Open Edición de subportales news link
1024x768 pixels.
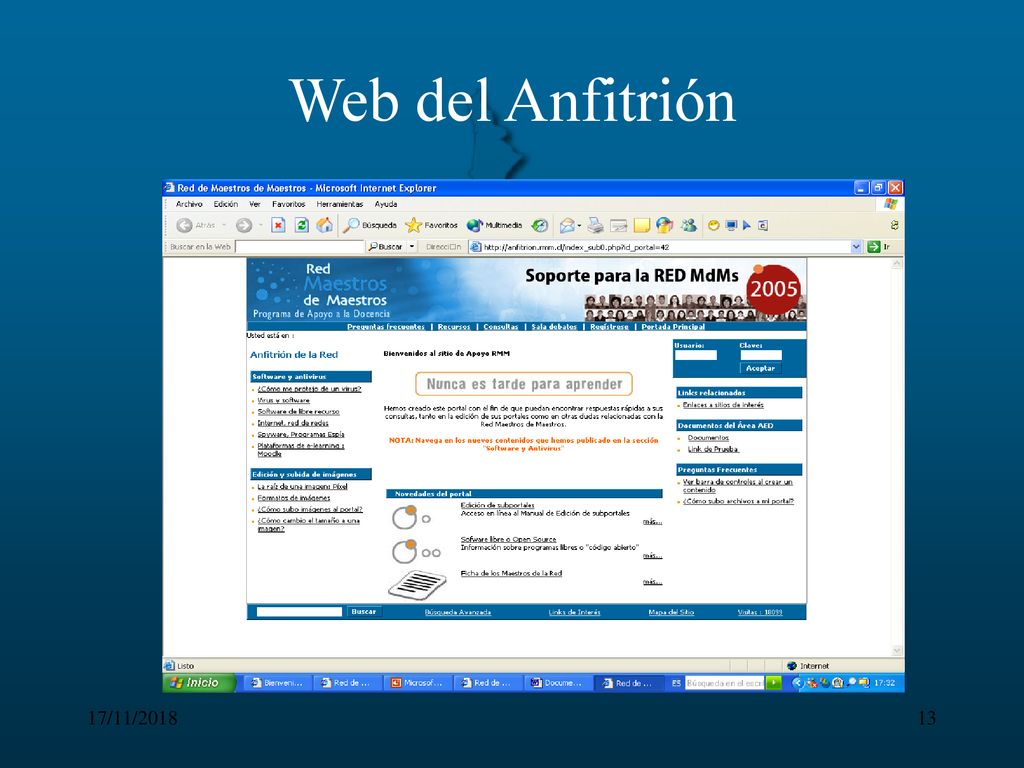[497, 505]
